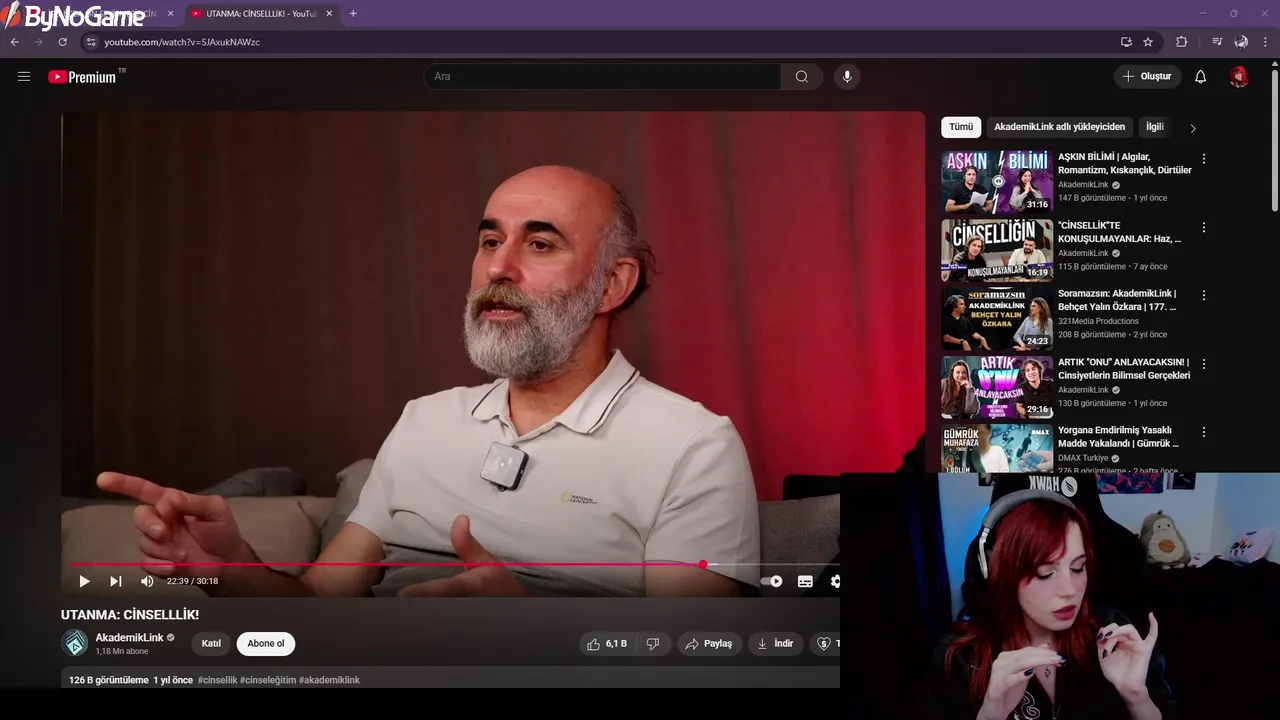Select AkademikLink adlı yükleyiciden chip
1280x720 pixels.
(x=1060, y=127)
